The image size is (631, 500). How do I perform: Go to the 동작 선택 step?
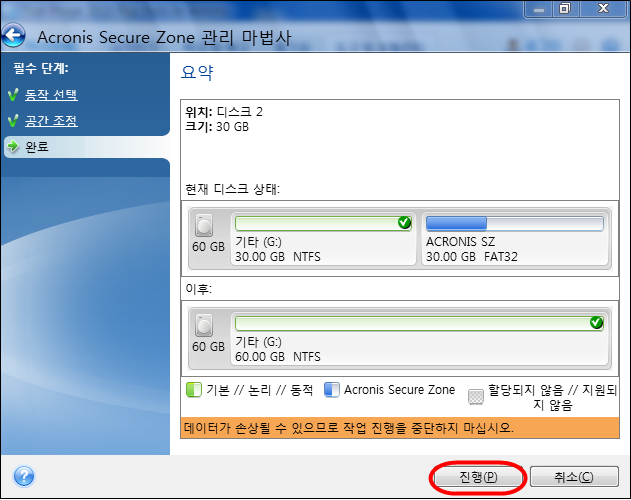point(51,95)
